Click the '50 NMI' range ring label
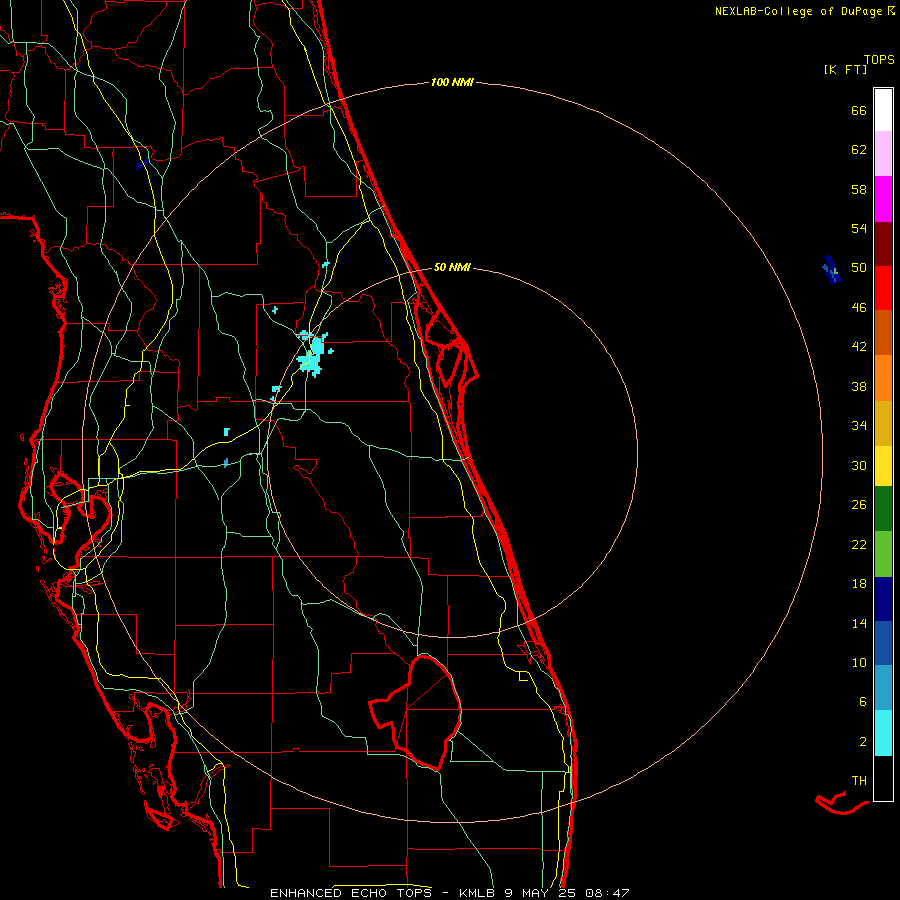 pos(452,267)
